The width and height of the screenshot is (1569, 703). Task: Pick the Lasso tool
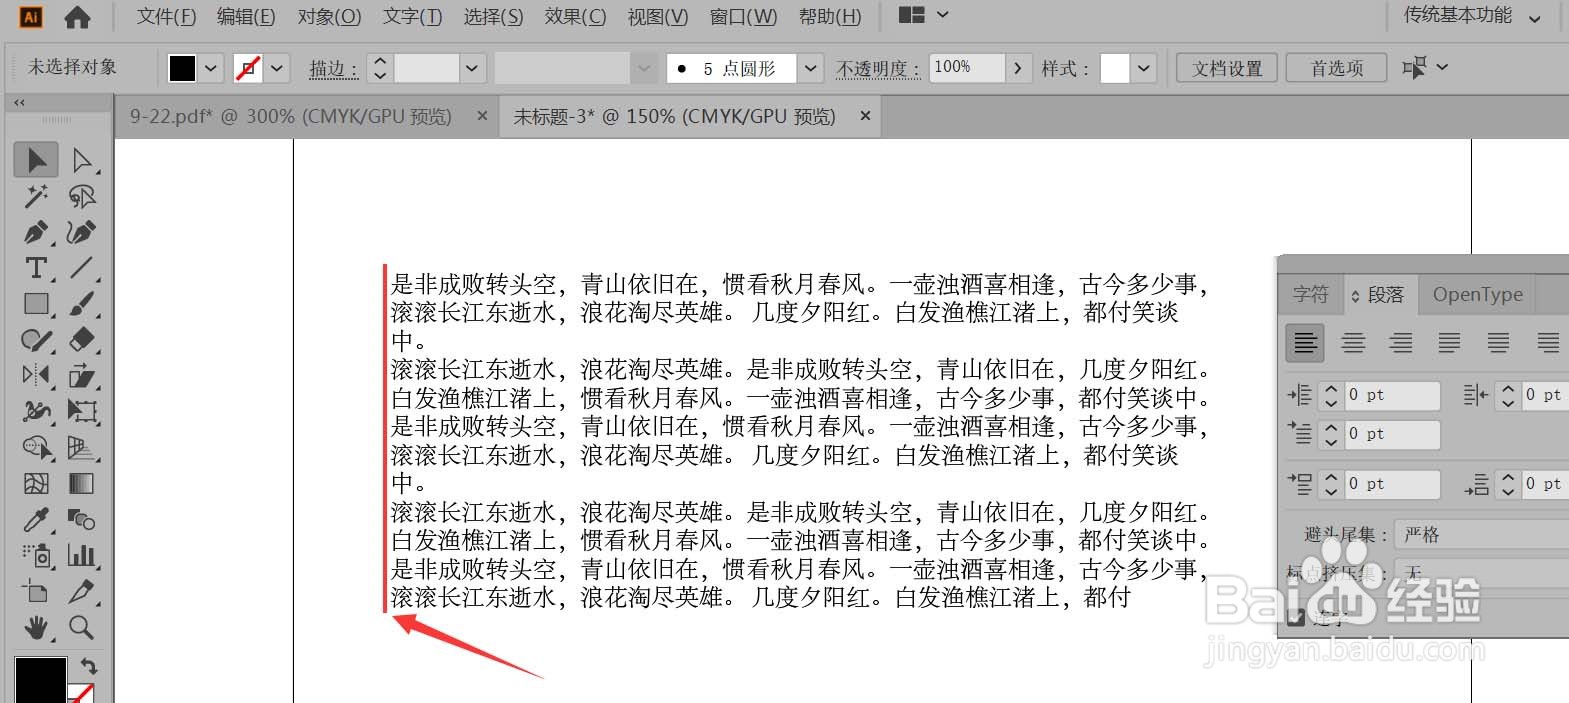pyautogui.click(x=82, y=196)
